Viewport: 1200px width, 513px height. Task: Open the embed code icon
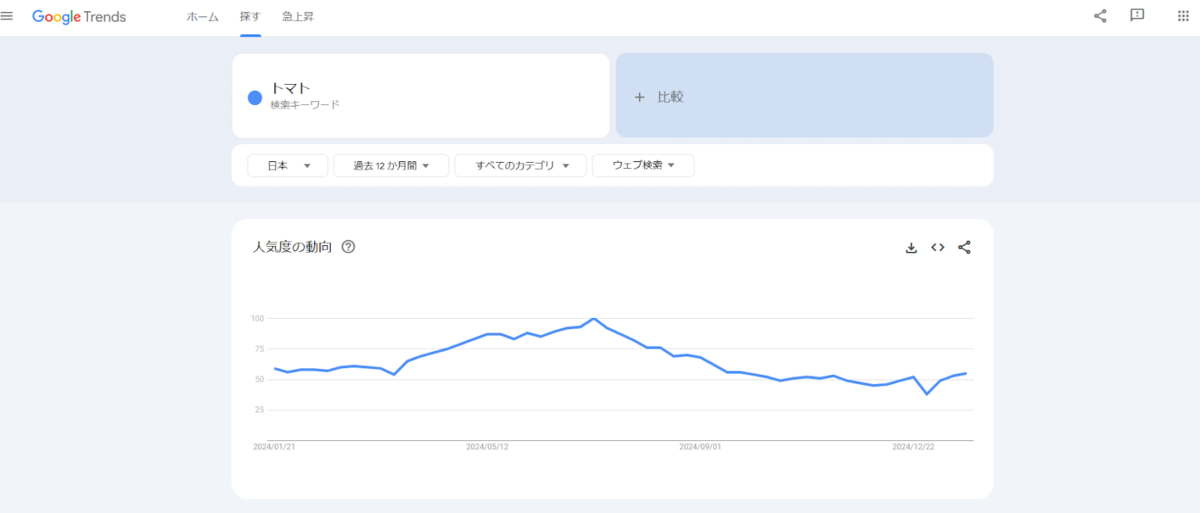(x=938, y=248)
